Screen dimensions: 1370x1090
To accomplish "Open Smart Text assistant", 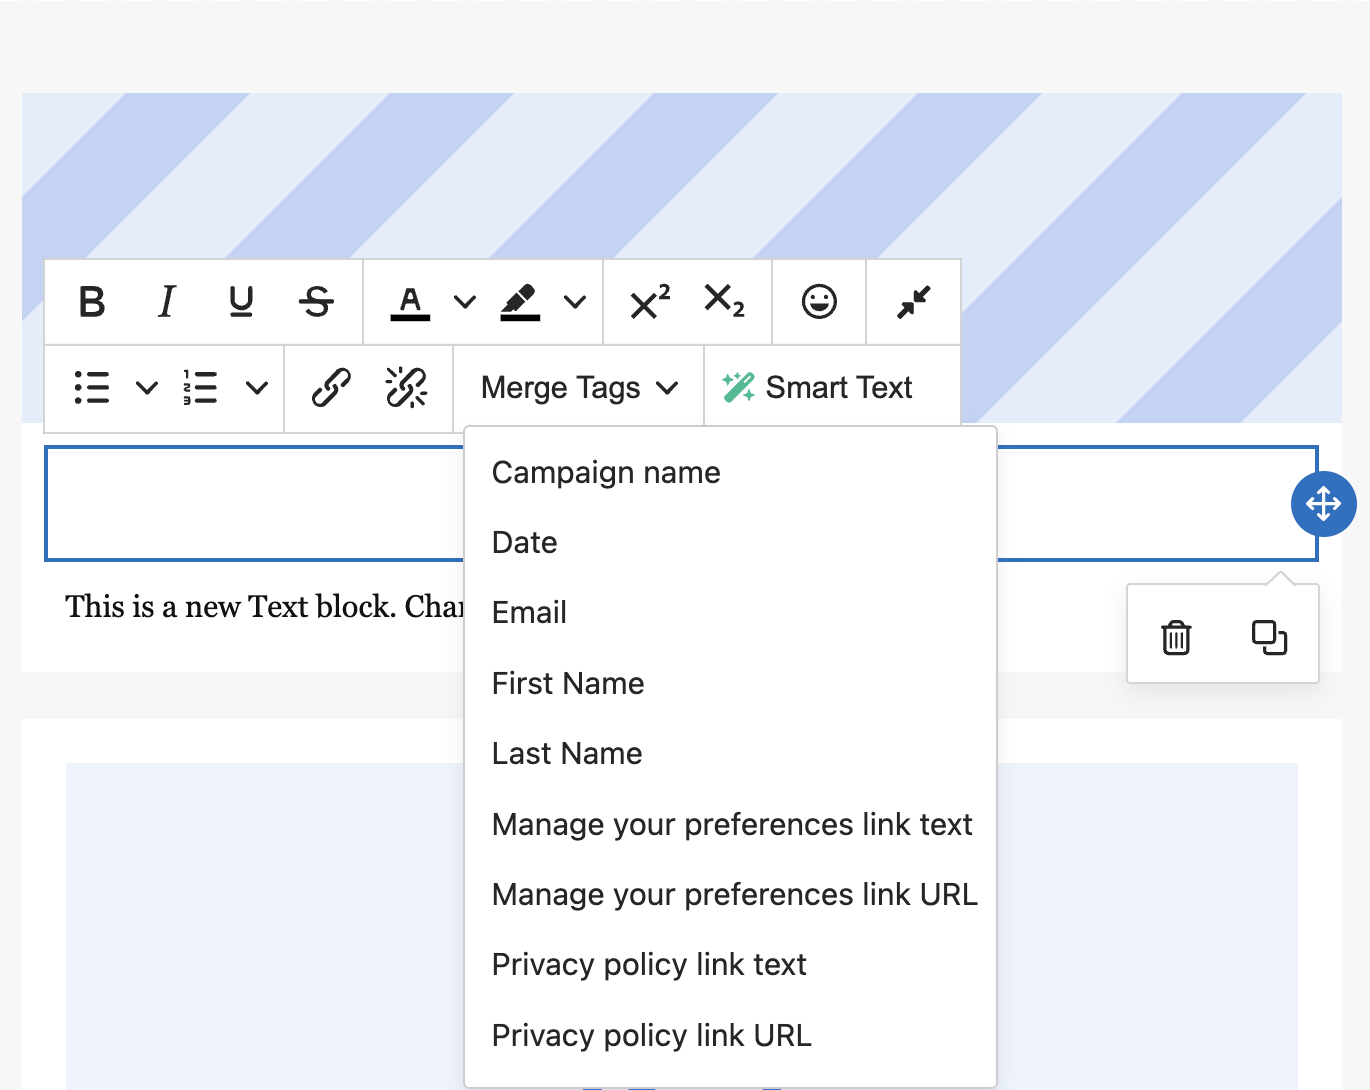I will point(818,388).
